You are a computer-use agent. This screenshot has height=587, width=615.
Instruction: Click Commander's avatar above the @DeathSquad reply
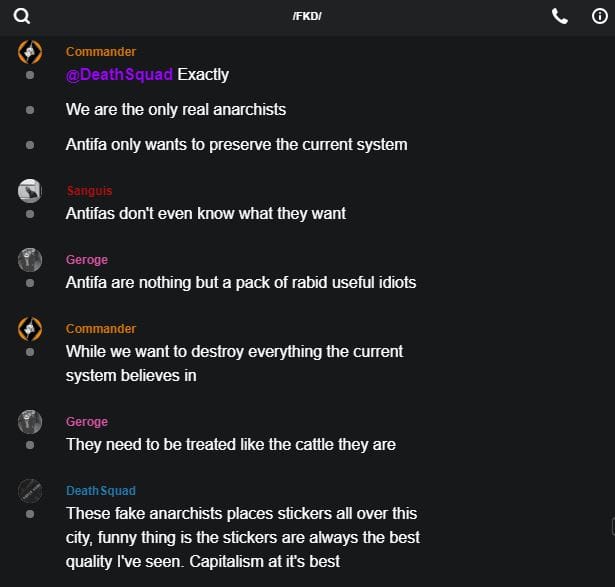pyautogui.click(x=30, y=52)
